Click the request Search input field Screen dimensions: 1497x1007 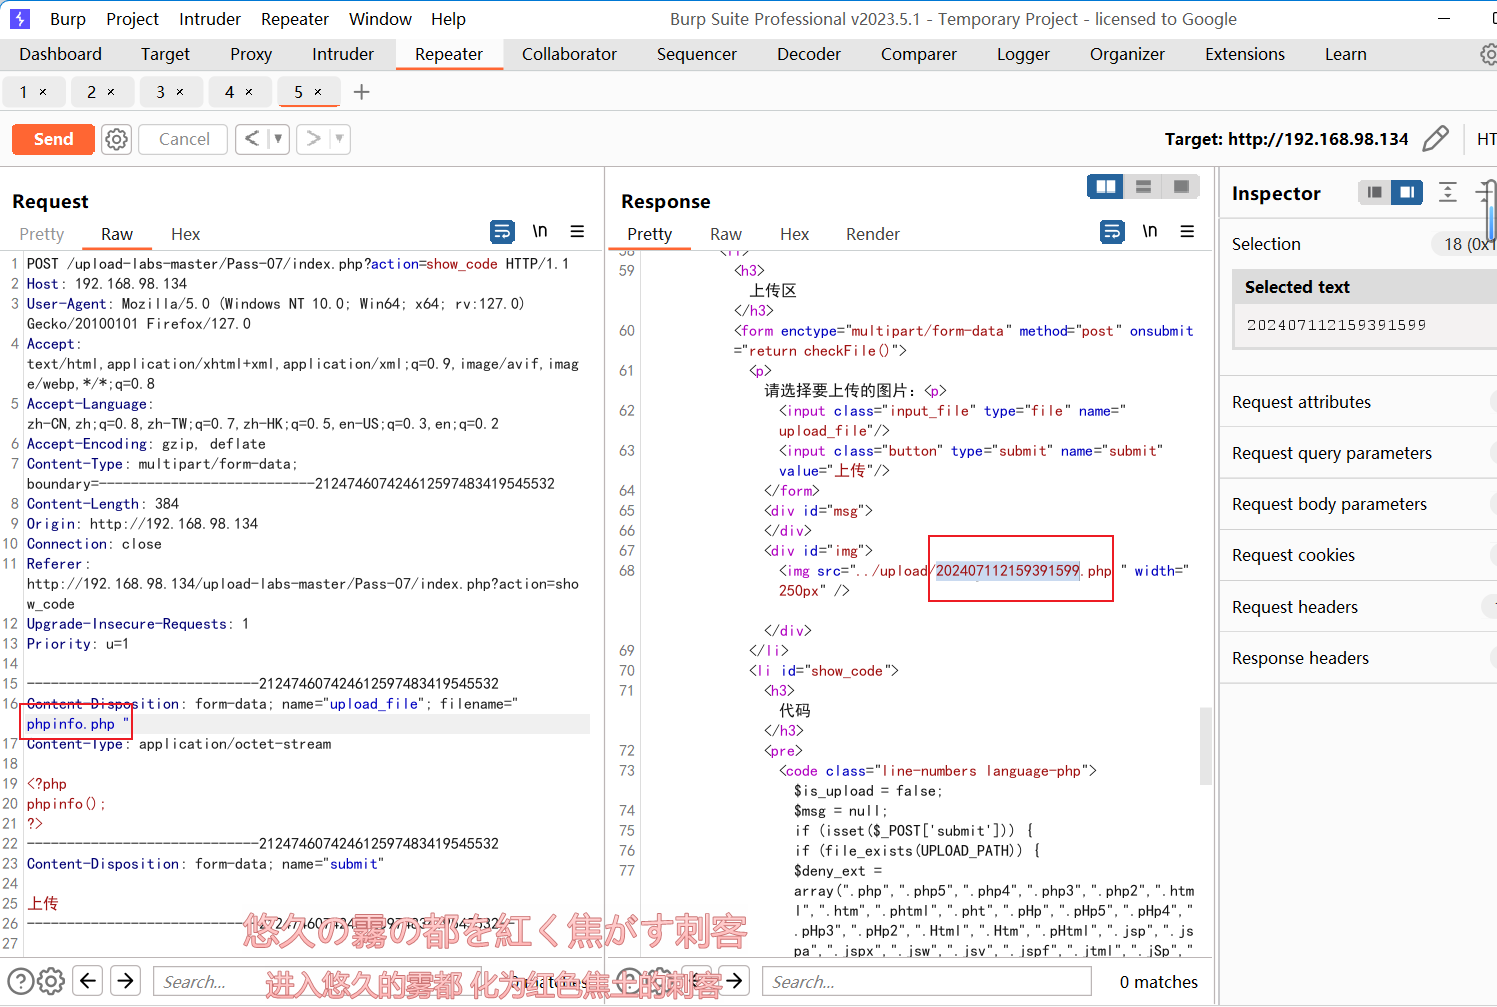[x=320, y=982]
